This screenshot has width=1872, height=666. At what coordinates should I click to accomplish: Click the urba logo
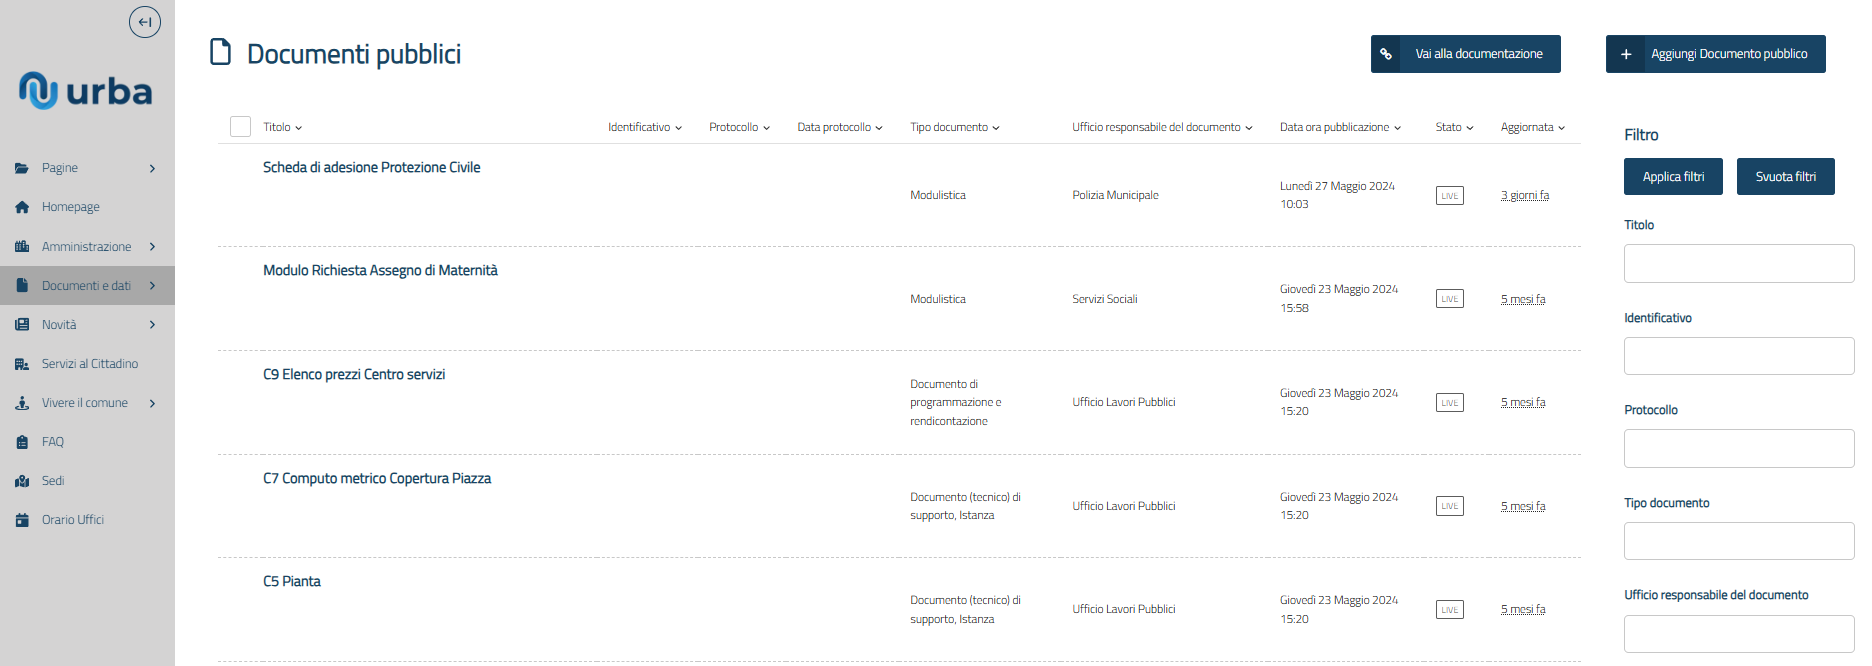[x=86, y=91]
